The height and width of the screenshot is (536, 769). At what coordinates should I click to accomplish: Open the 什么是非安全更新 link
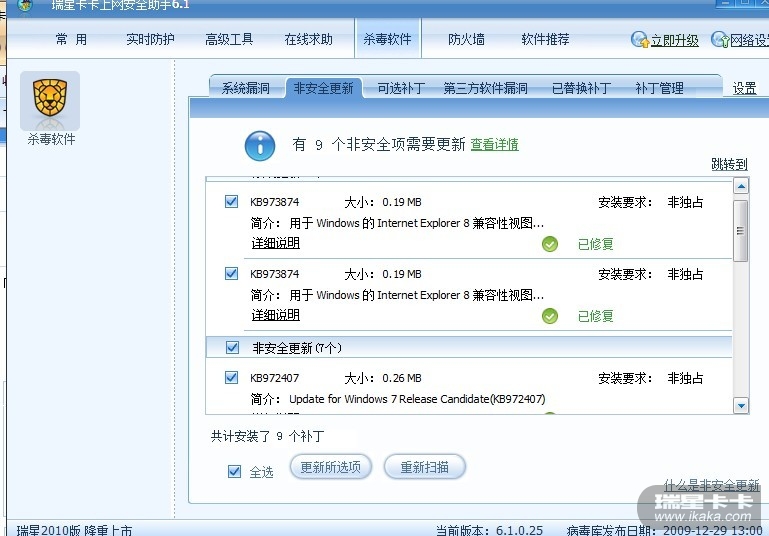coord(712,485)
